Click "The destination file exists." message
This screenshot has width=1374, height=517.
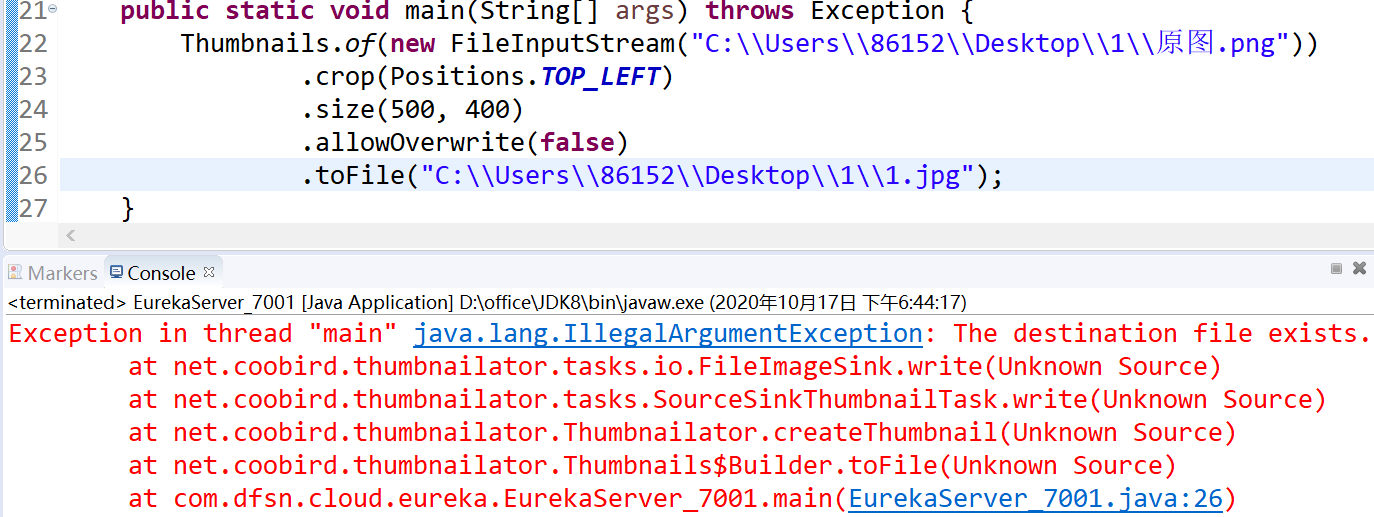tap(1162, 333)
